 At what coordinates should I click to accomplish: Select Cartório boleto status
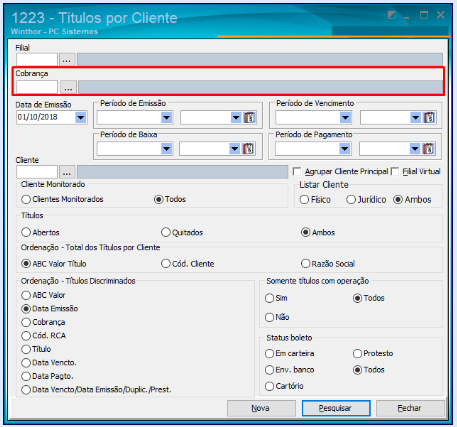pyautogui.click(x=269, y=386)
